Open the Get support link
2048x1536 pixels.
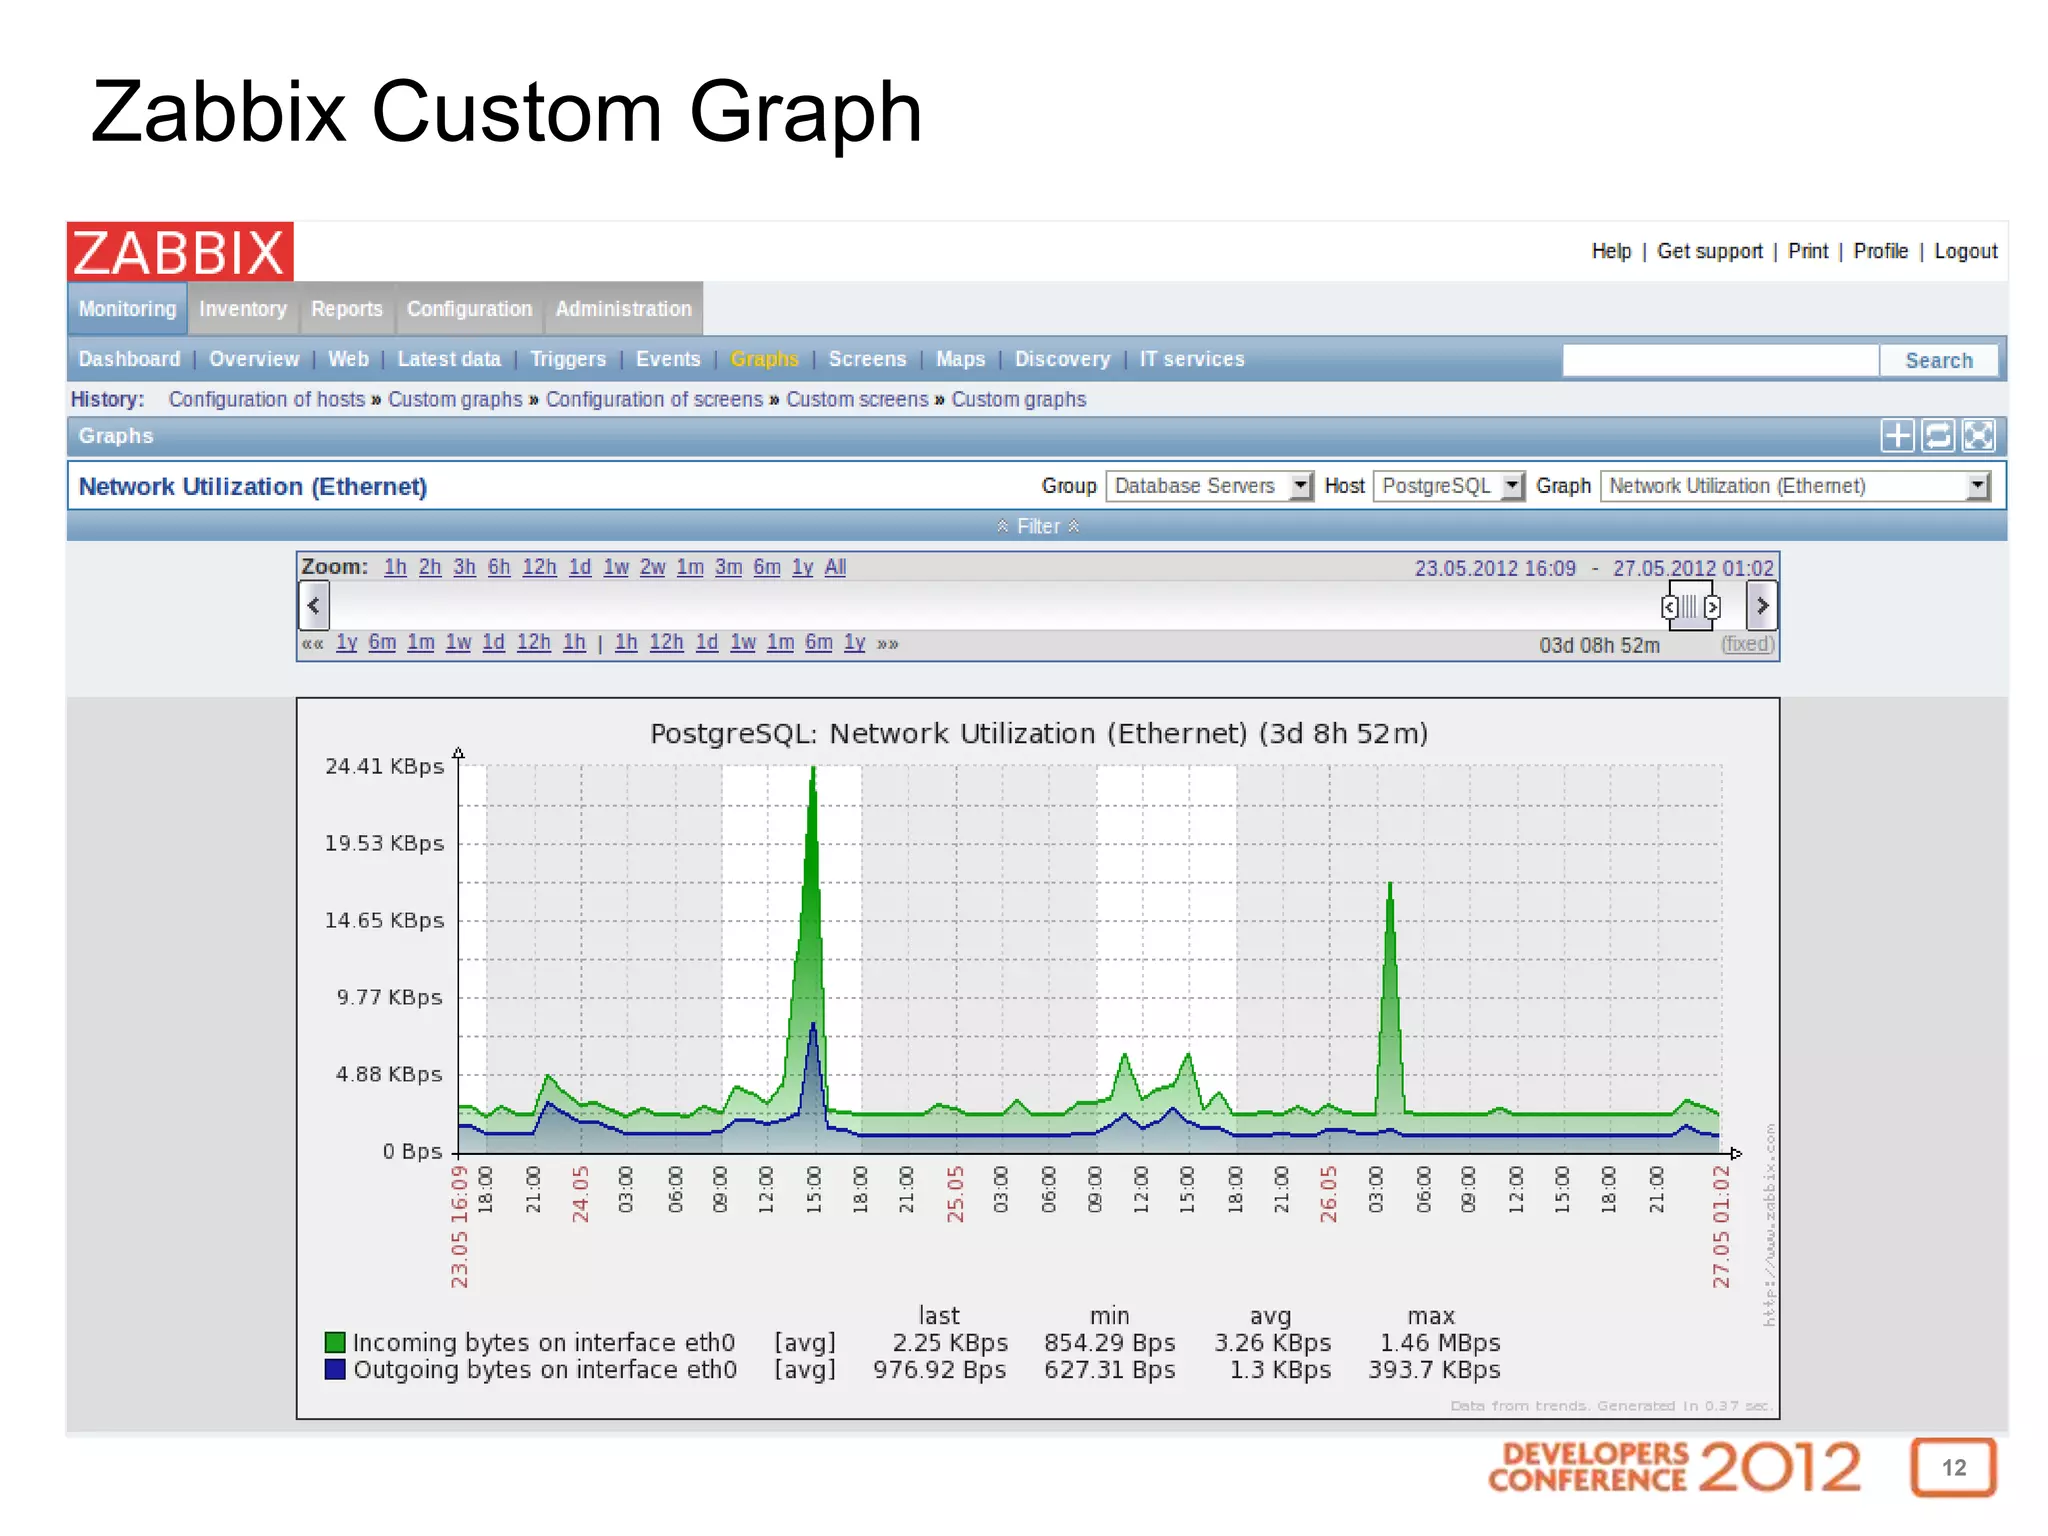(x=1710, y=251)
